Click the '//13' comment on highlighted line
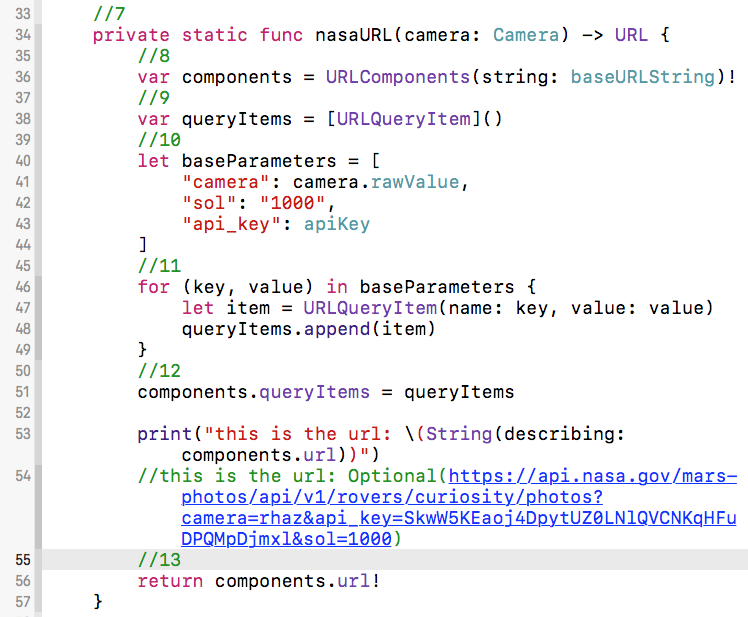This screenshot has width=748, height=617. point(159,560)
